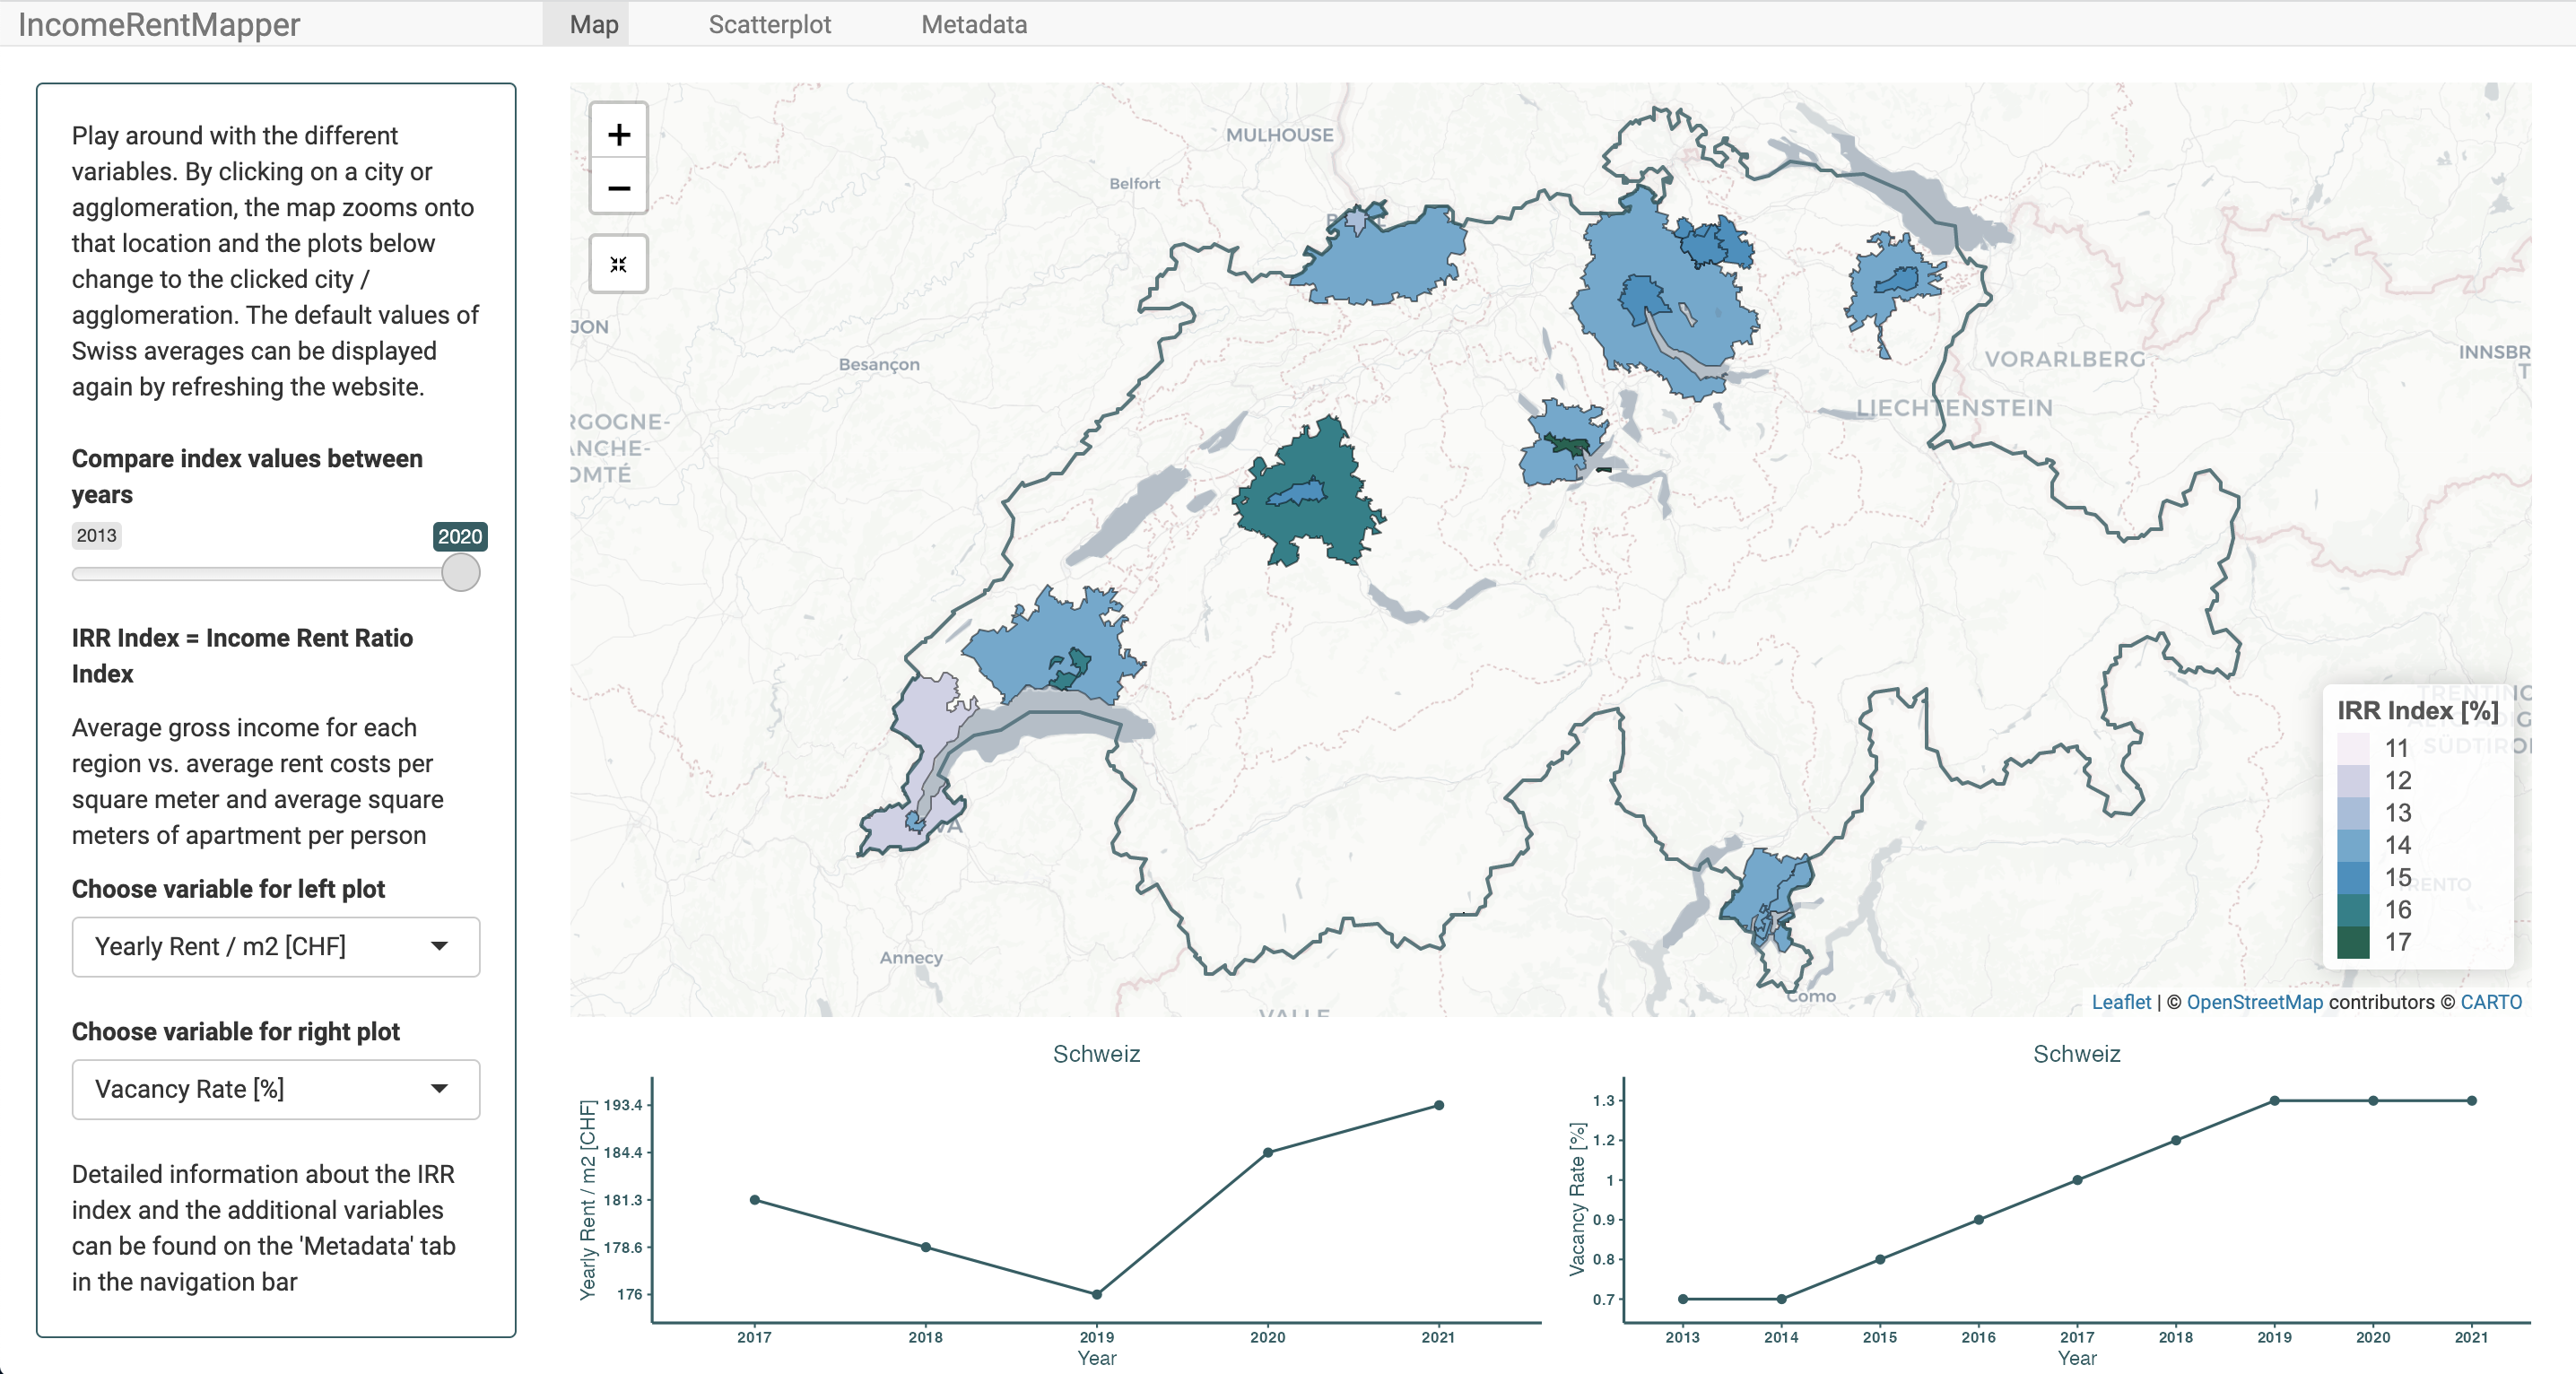Click the left chart title Schweiz
The width and height of the screenshot is (2576, 1374).
click(x=1096, y=1053)
